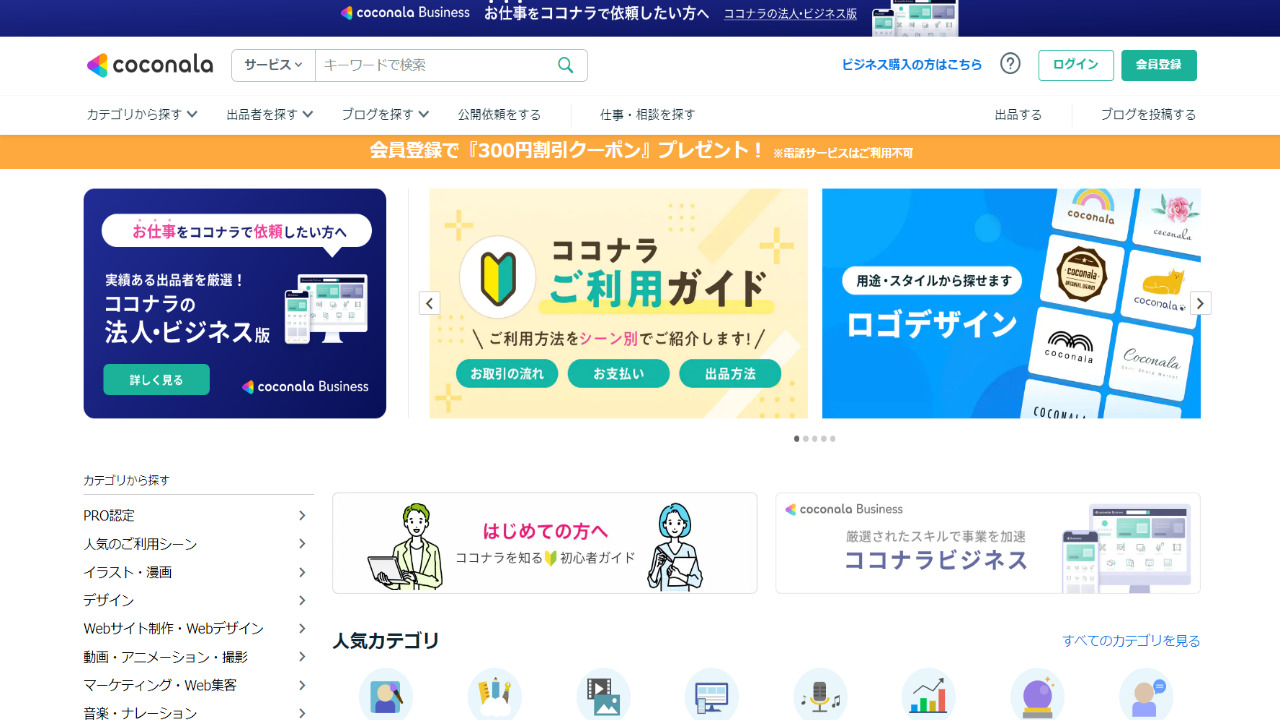Viewport: 1280px width, 720px height.
Task: Open the person with speech bubble icon
Action: [1146, 694]
